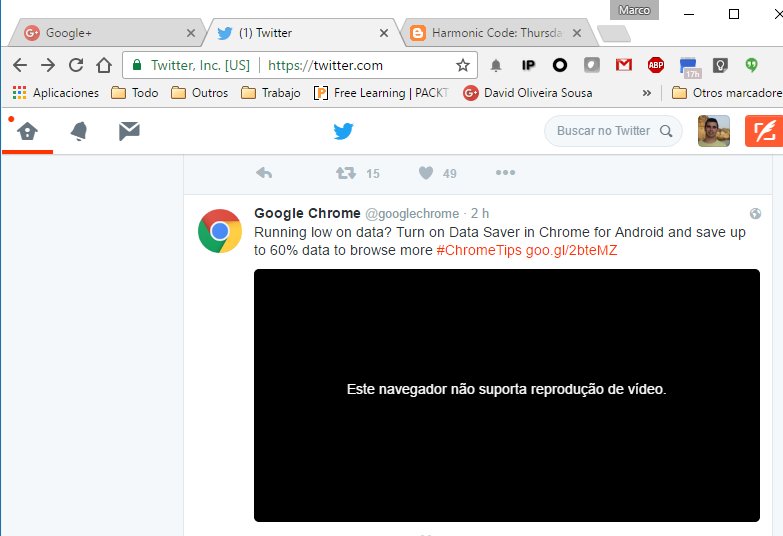The height and width of the screenshot is (536, 783).
Task: Open the David Oliveira Sousa bookmark
Action: (528, 93)
